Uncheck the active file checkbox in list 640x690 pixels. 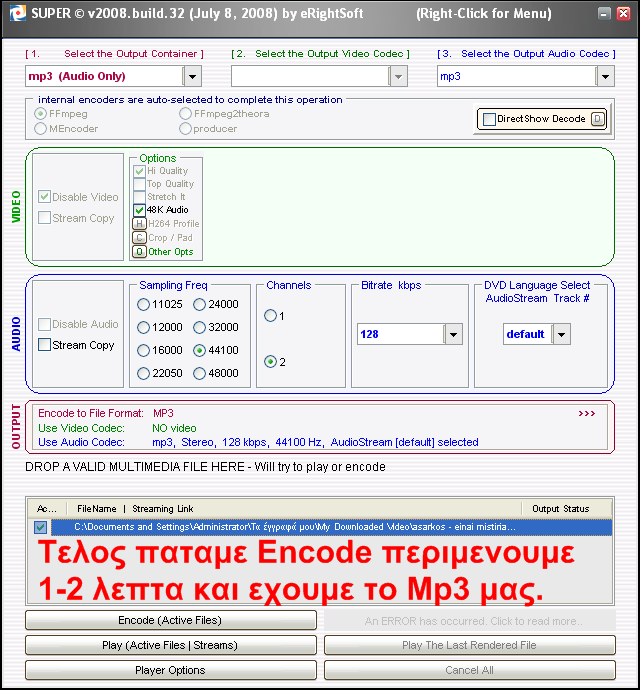coord(40,527)
